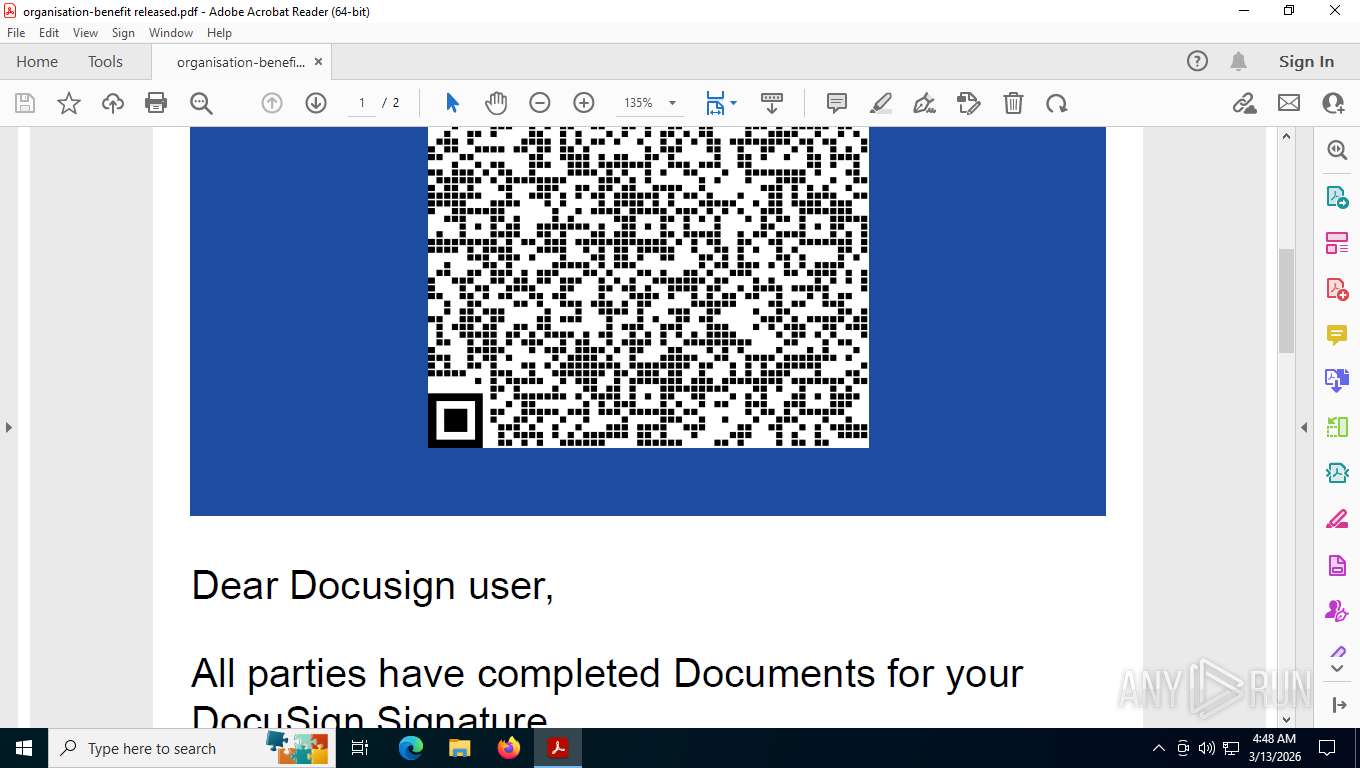
Task: Open the green page layout tool in right pane
Action: click(x=1337, y=427)
